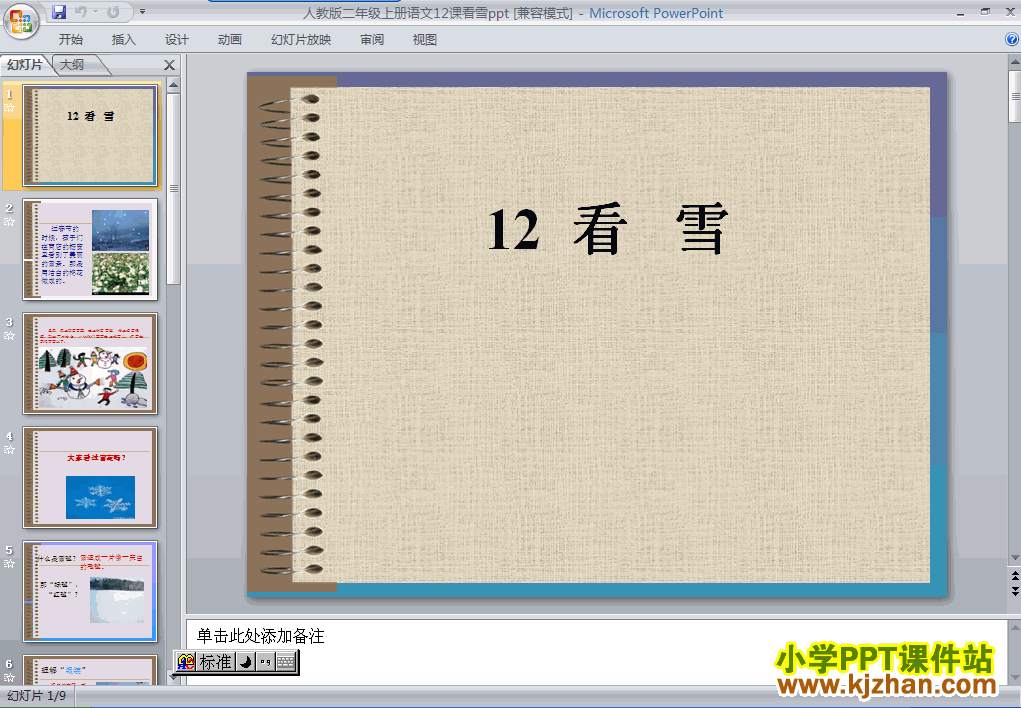Open the 插入 ribbon tab
This screenshot has width=1021, height=708.
click(x=124, y=40)
